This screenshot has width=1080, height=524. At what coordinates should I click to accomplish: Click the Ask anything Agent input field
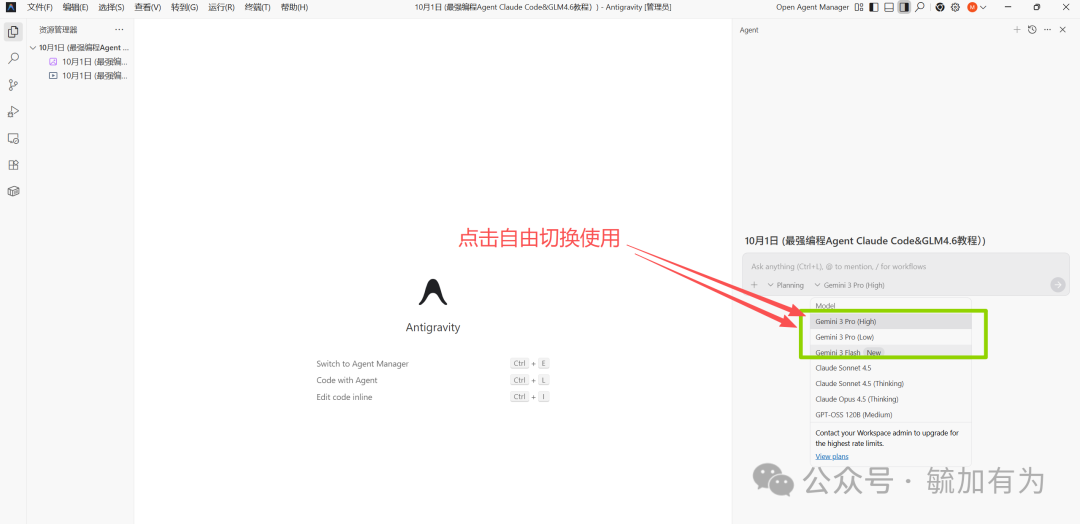(x=906, y=266)
